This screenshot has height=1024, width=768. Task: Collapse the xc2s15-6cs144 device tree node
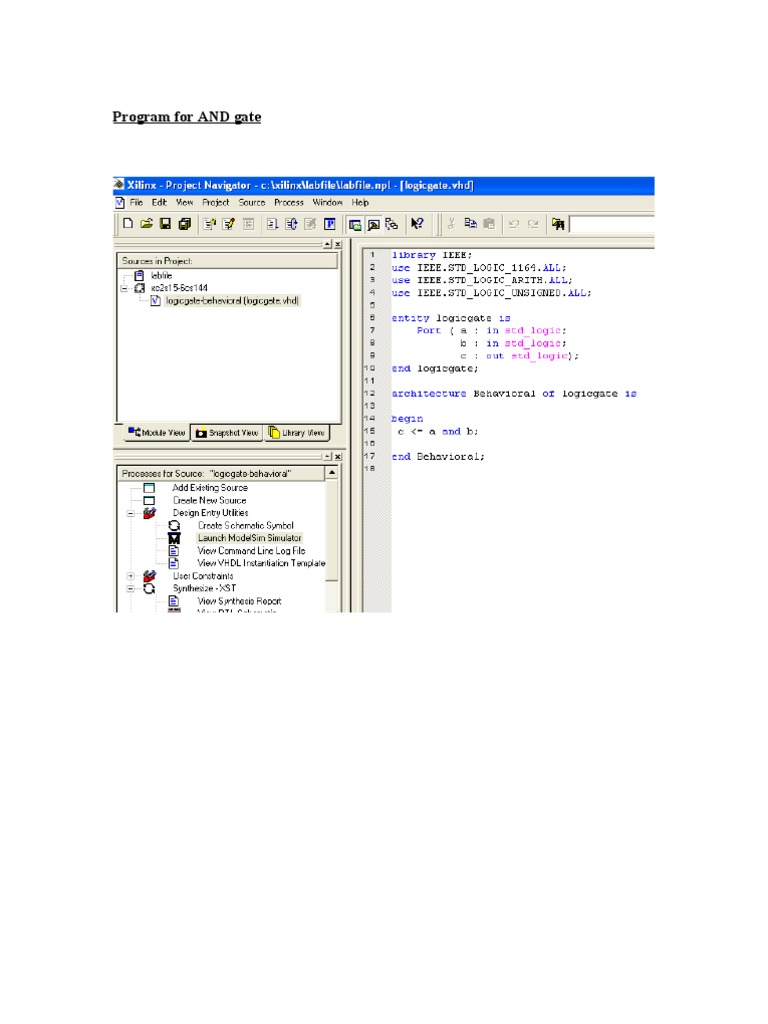pyautogui.click(x=124, y=288)
